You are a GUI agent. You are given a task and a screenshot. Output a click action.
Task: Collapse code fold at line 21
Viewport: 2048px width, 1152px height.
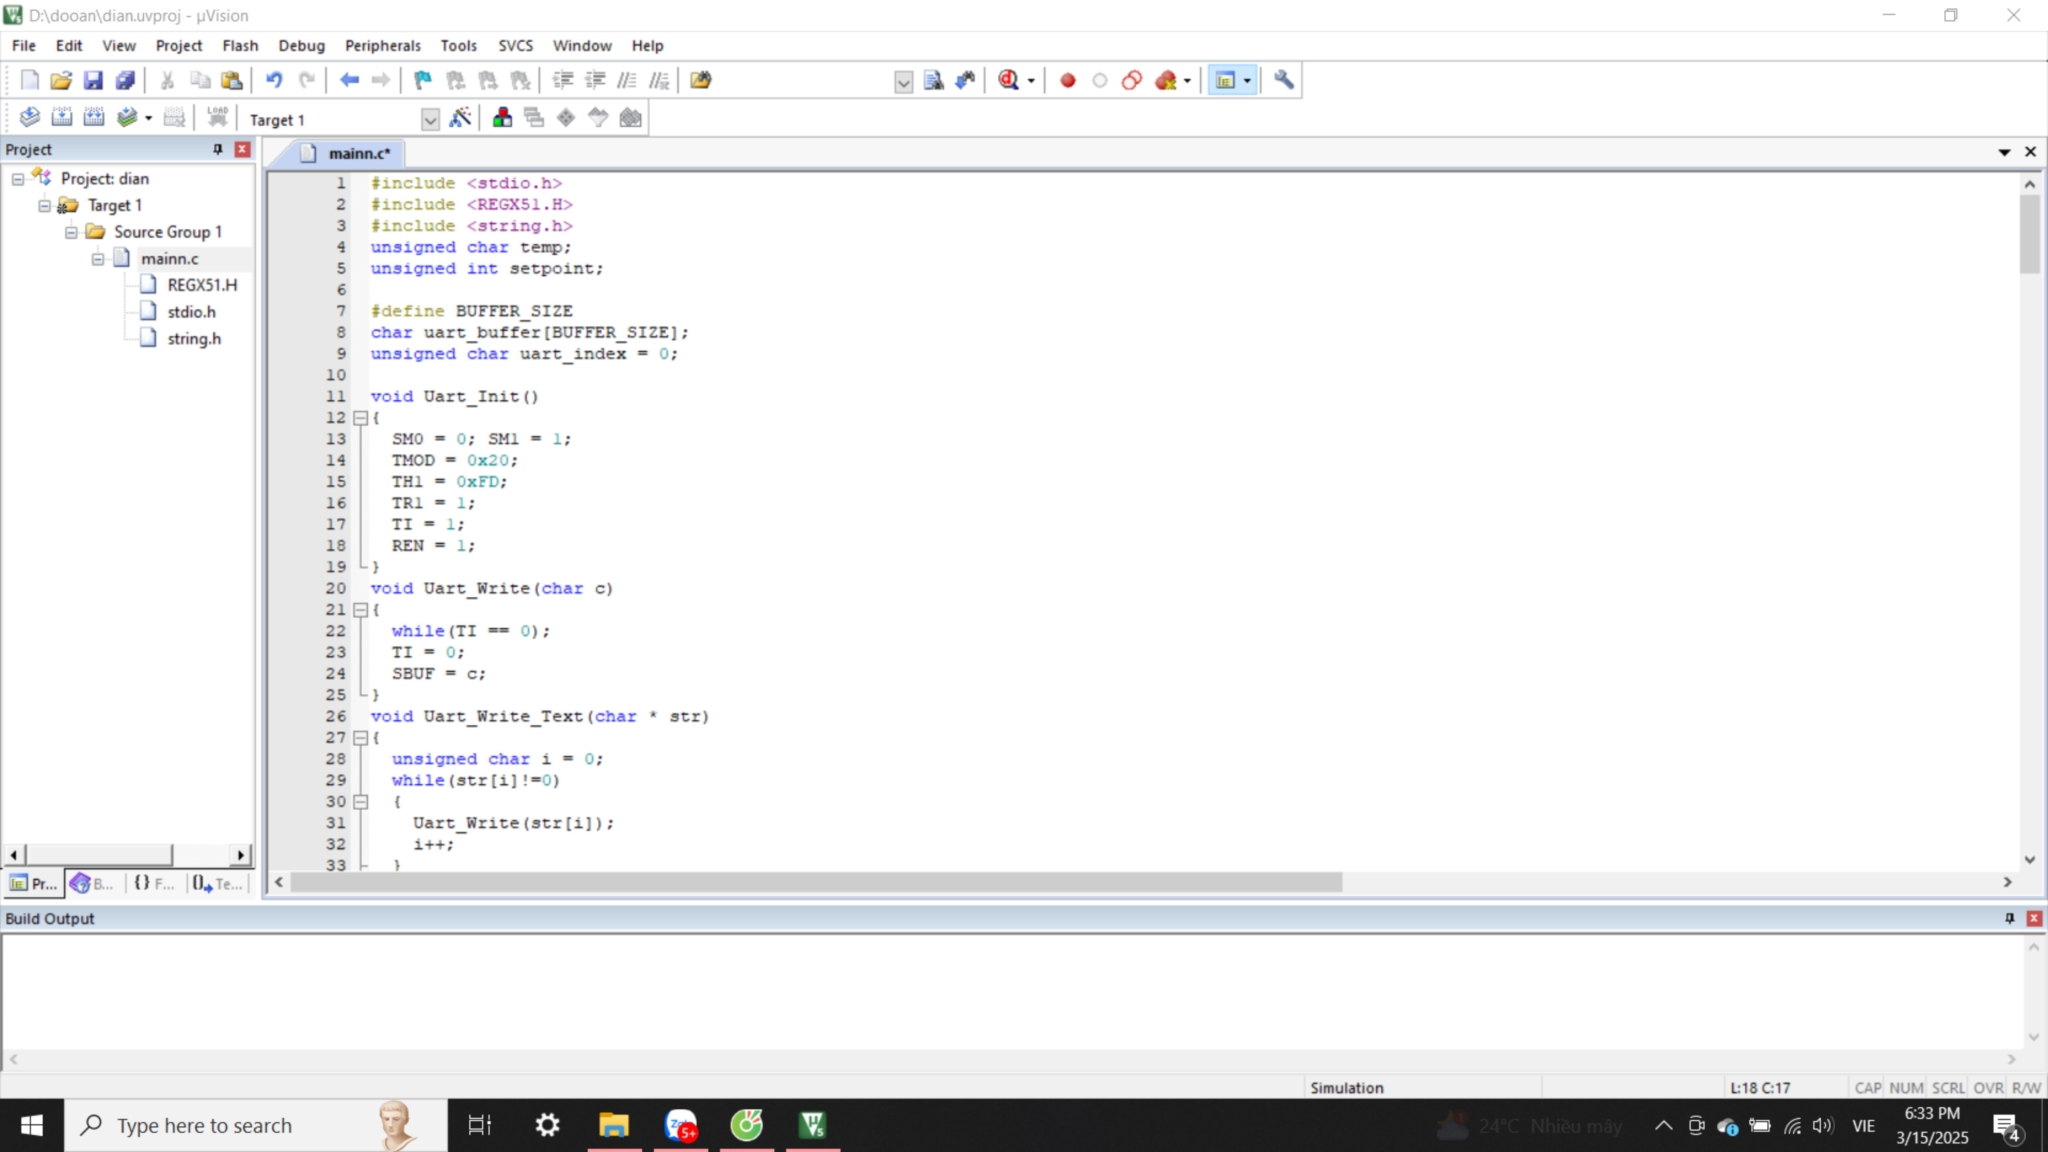coord(361,610)
